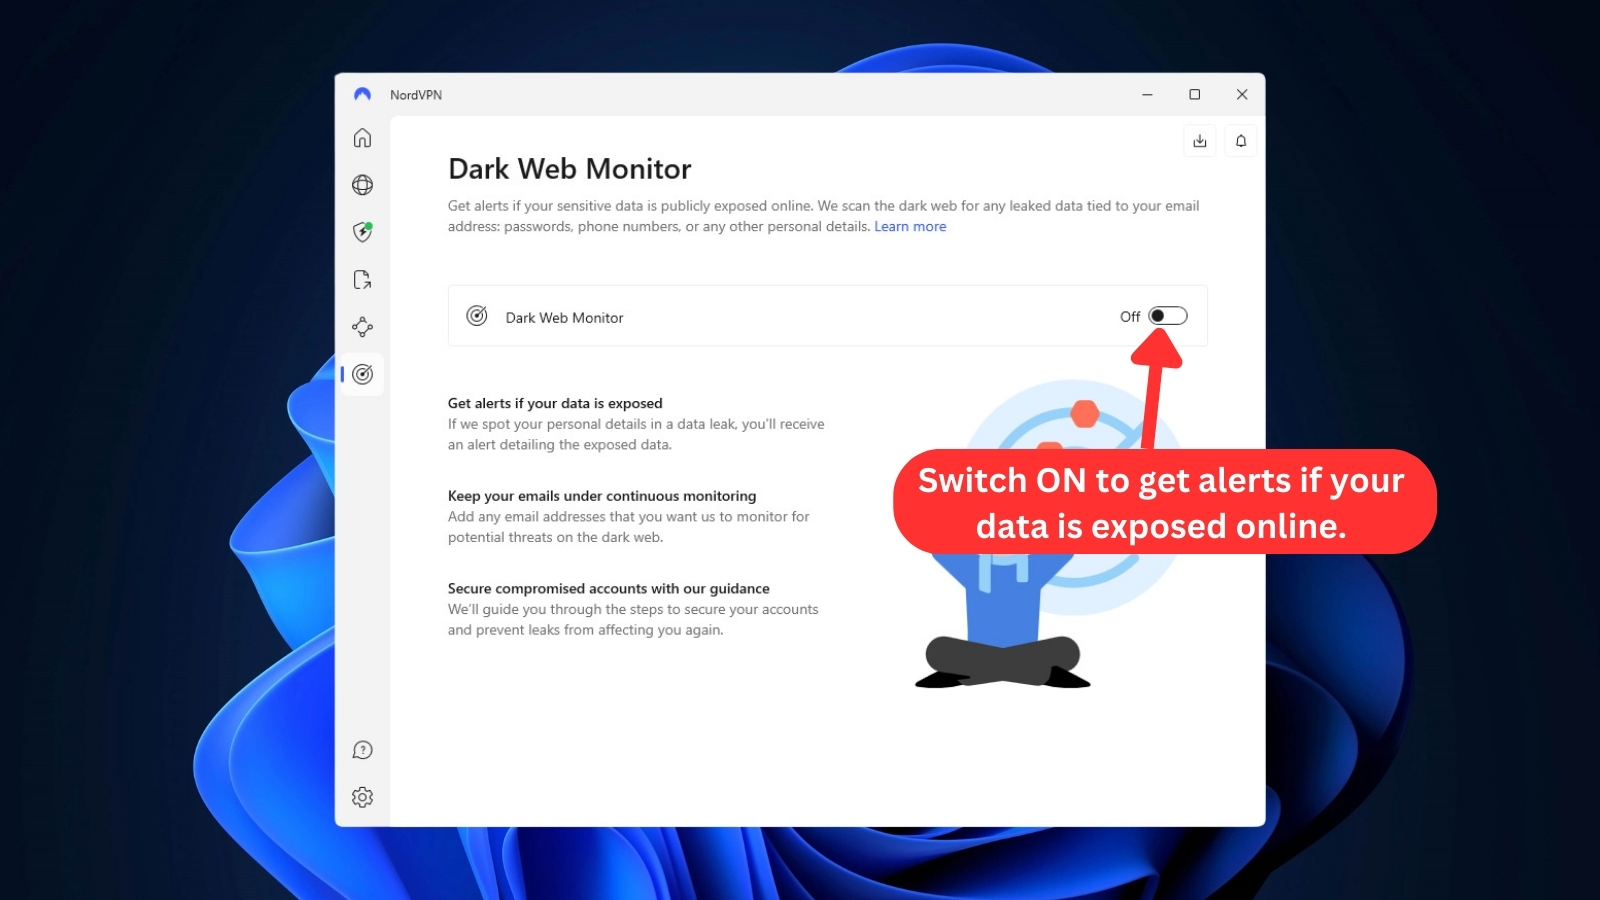This screenshot has height=900, width=1600.
Task: Close the NordVPN window
Action: 1242,94
